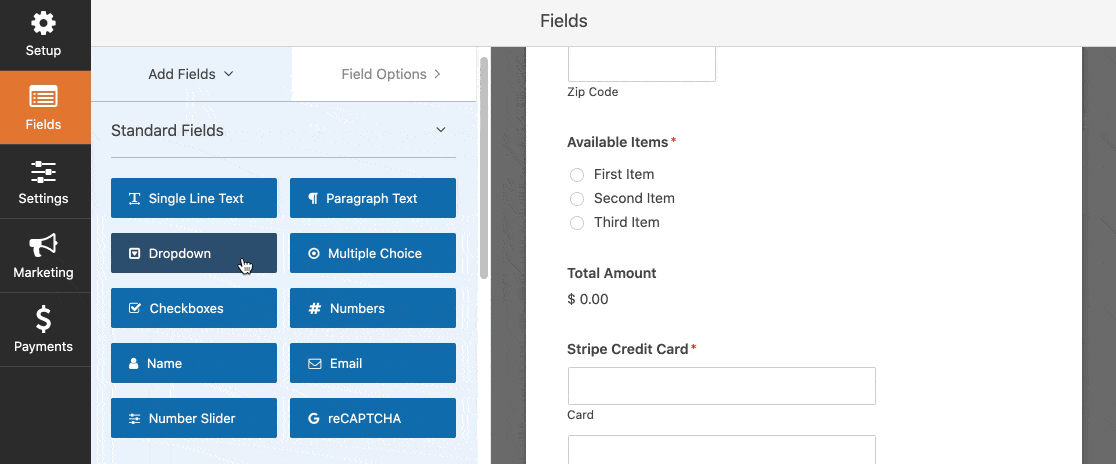Image resolution: width=1116 pixels, height=464 pixels.
Task: Add a Number Slider field
Action: 194,418
